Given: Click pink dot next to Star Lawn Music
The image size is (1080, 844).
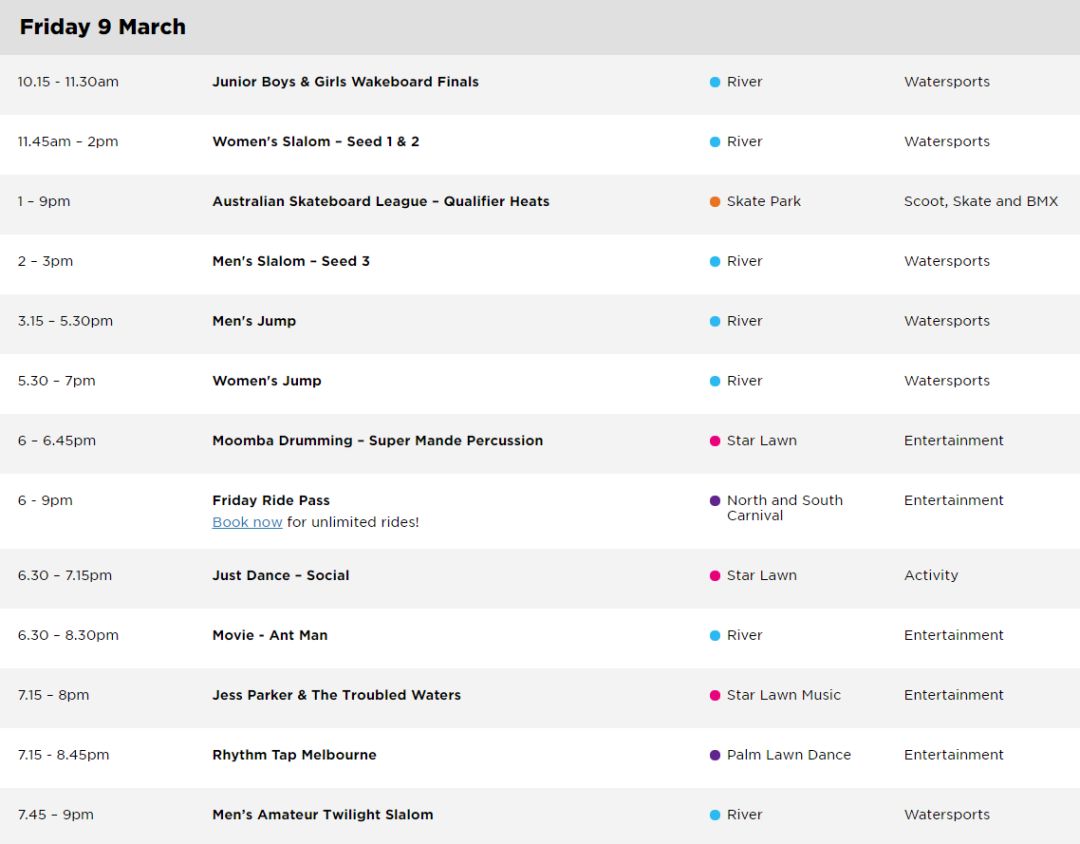Looking at the screenshot, I should coord(715,695).
